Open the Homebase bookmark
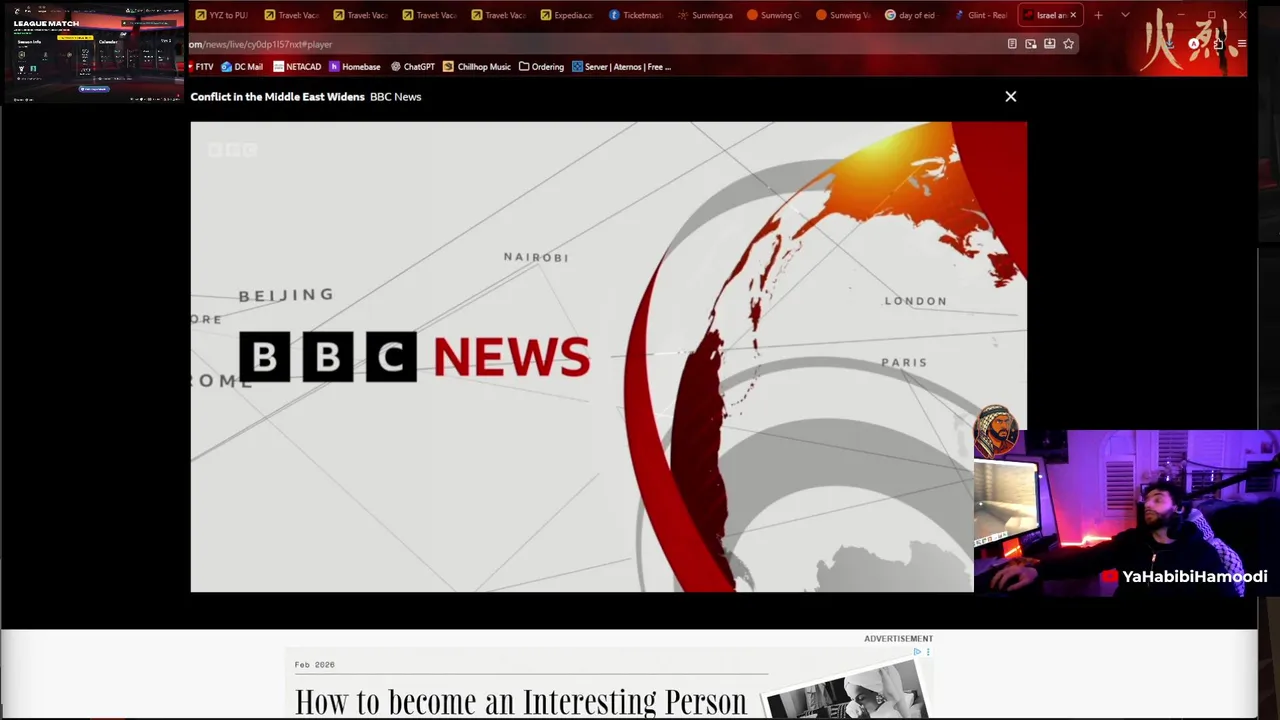Image resolution: width=1280 pixels, height=720 pixels. coord(355,67)
